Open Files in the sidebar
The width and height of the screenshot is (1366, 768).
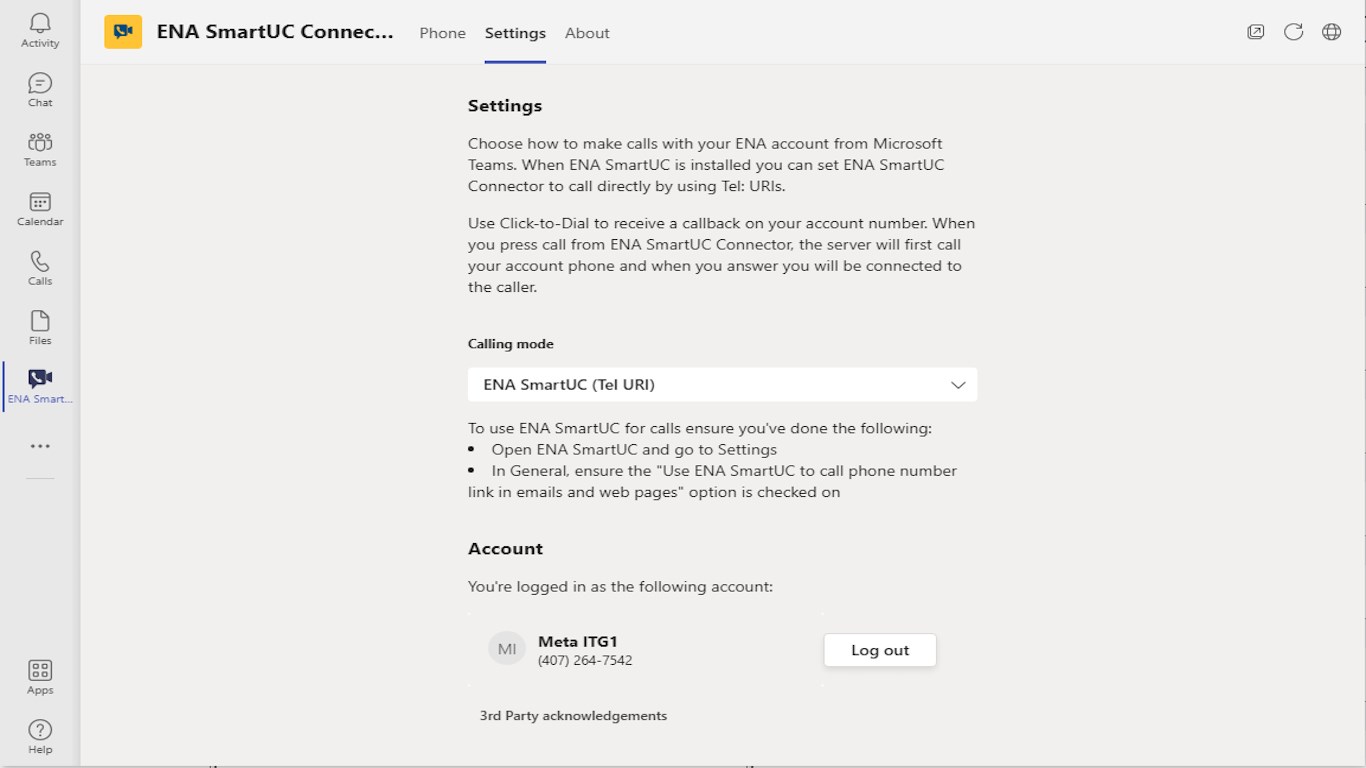click(40, 328)
